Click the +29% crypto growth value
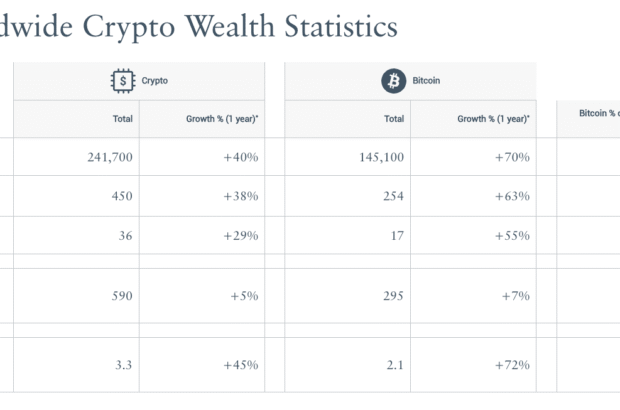Viewport: 620px width, 410px height. [241, 235]
